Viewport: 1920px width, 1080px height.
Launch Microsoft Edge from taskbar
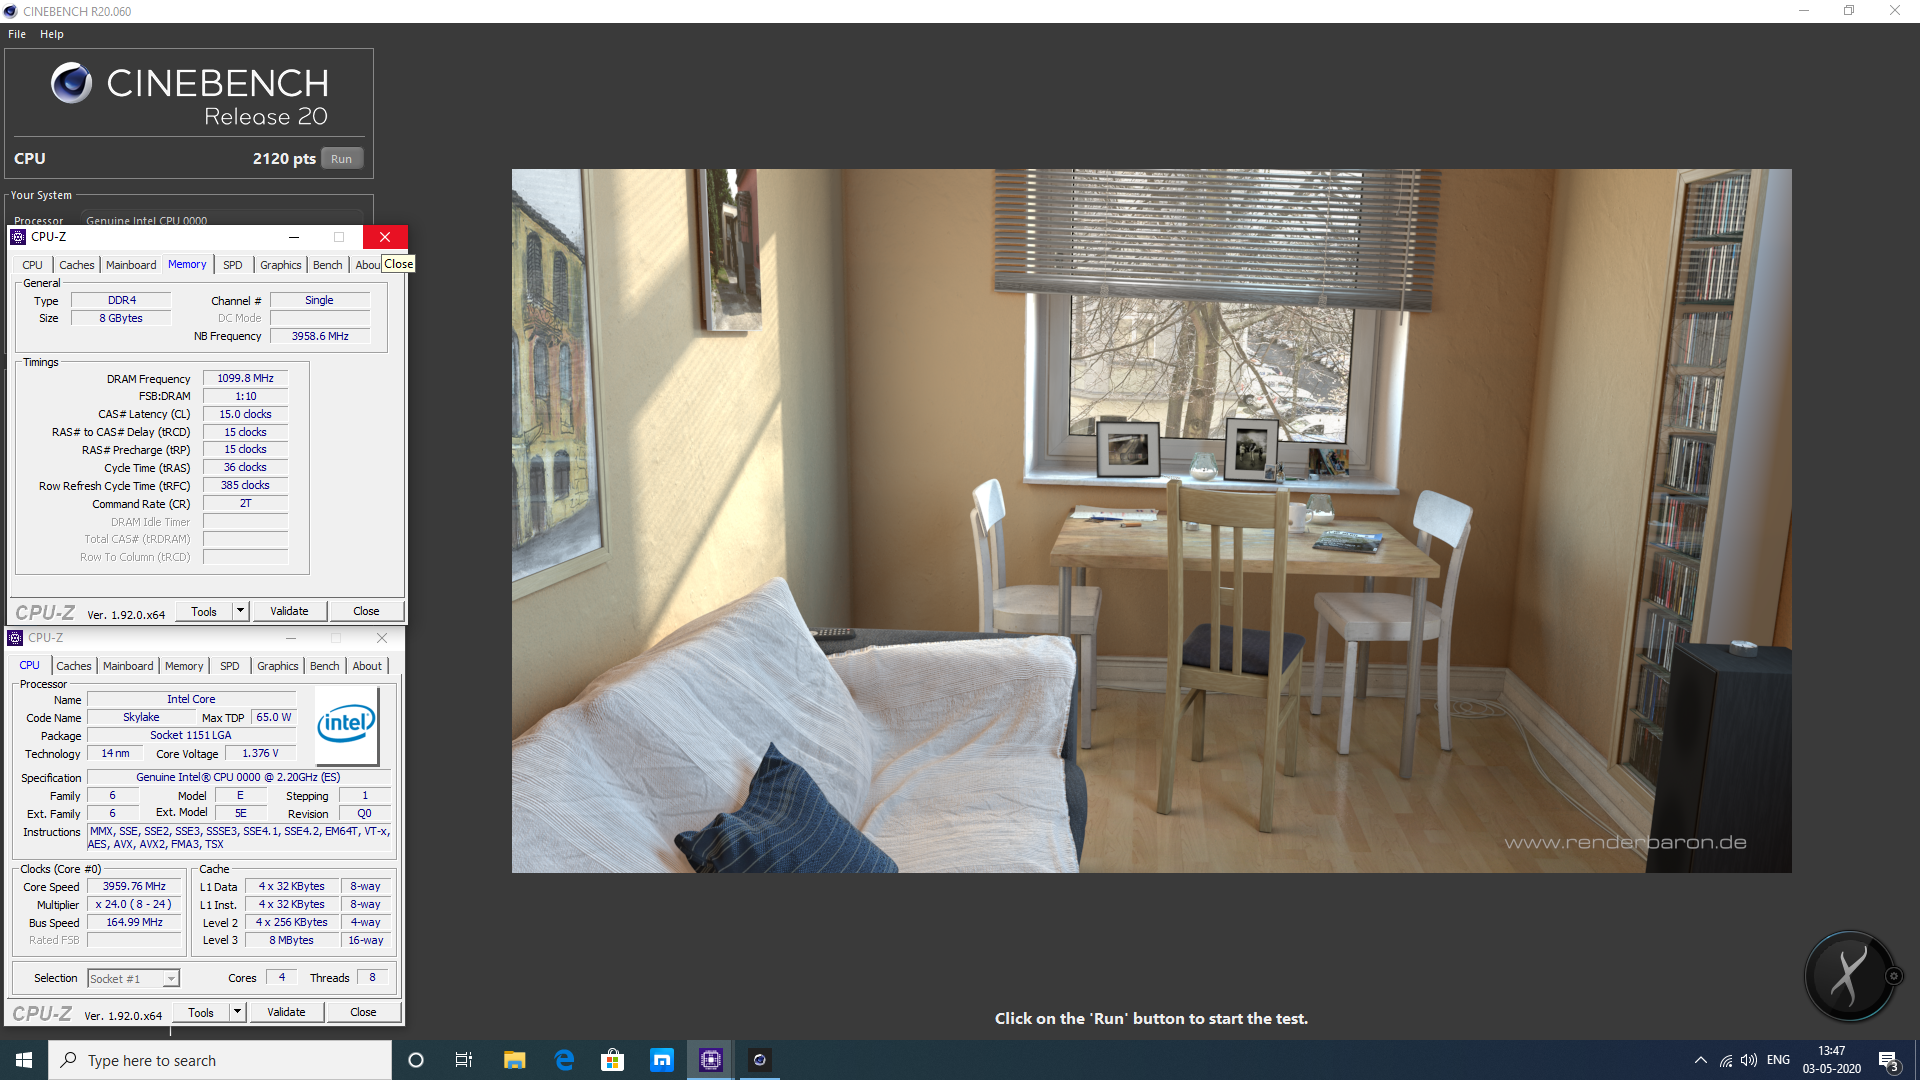(564, 1060)
